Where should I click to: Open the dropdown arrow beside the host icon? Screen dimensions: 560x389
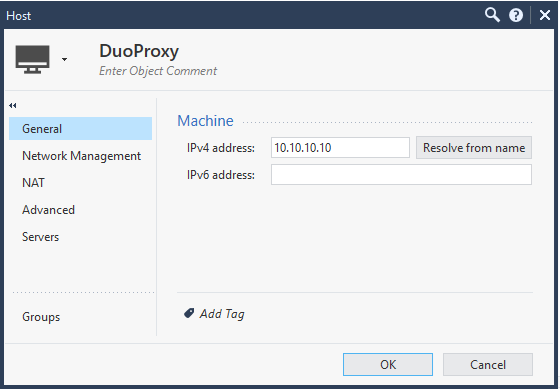64,59
